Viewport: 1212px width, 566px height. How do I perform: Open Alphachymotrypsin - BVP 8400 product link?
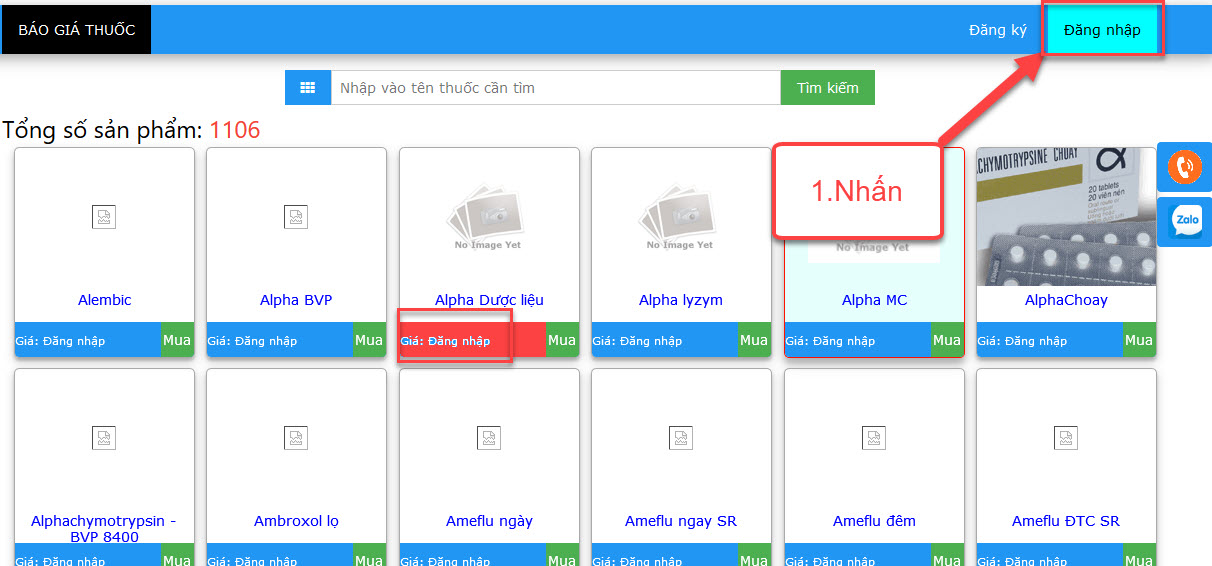point(104,528)
